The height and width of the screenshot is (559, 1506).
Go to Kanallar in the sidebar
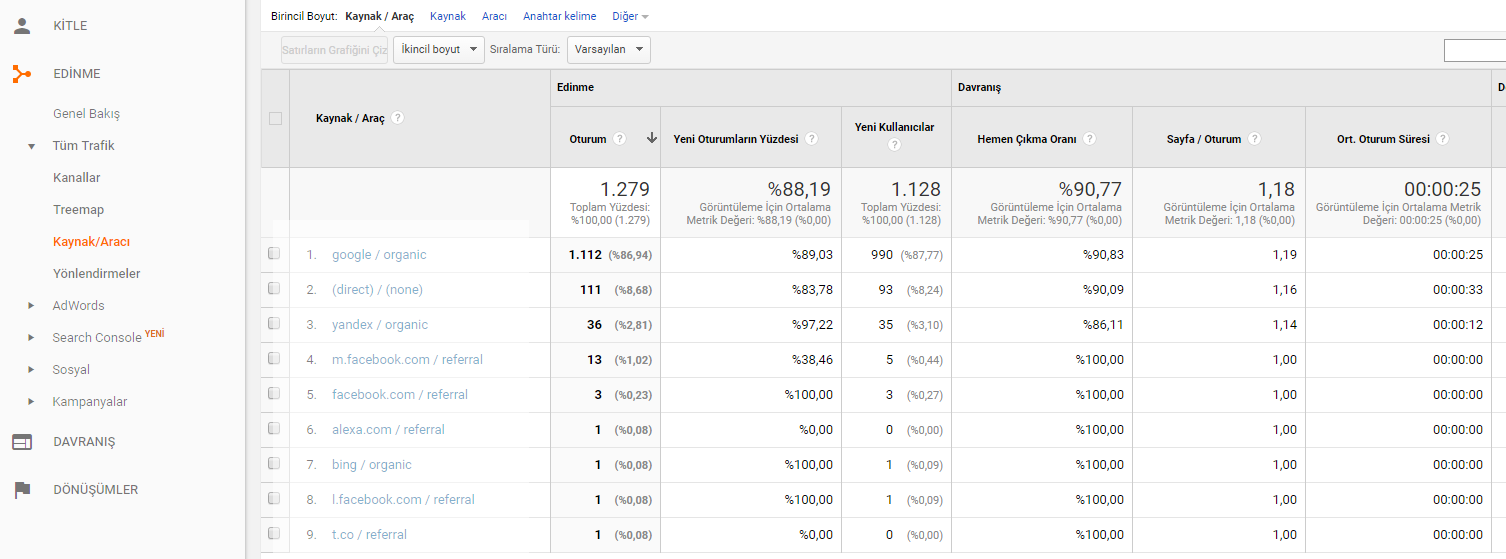click(x=77, y=178)
